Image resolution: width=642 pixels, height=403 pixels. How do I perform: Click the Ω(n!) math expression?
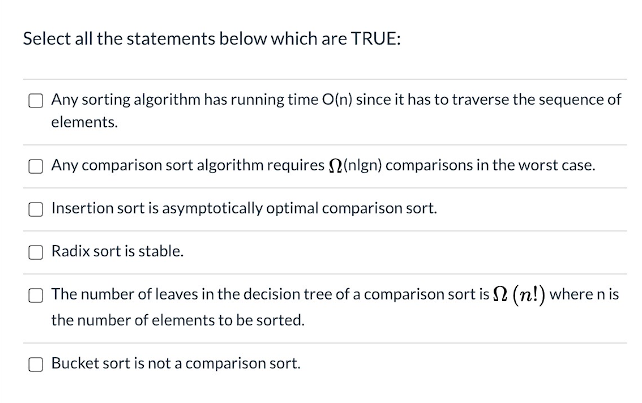[520, 294]
